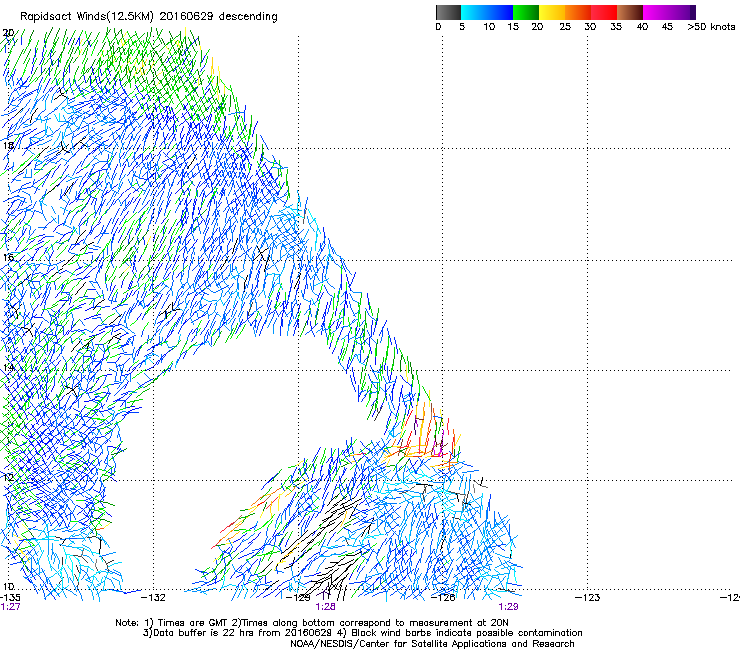This screenshot has width=740, height=650.
Task: Click the latitude label 20
Action: tap(8, 33)
